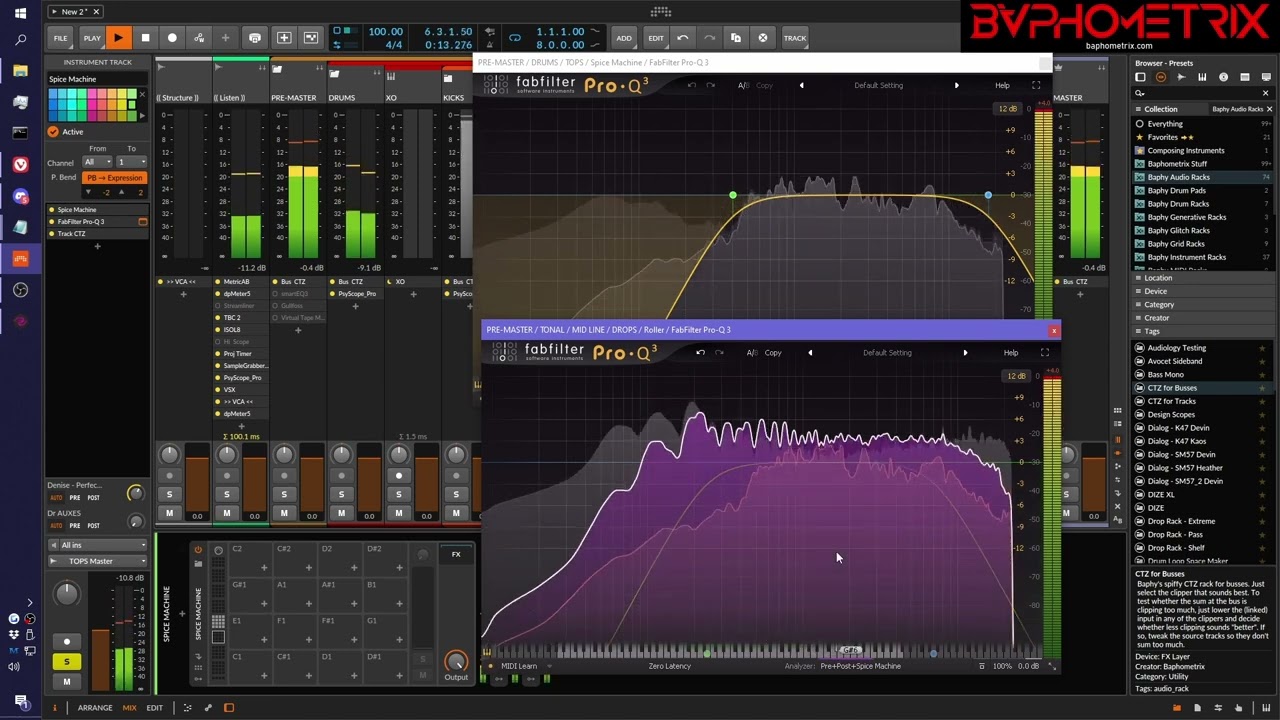Toggle the loop icon in transport
The image size is (1280, 720).
[515, 38]
